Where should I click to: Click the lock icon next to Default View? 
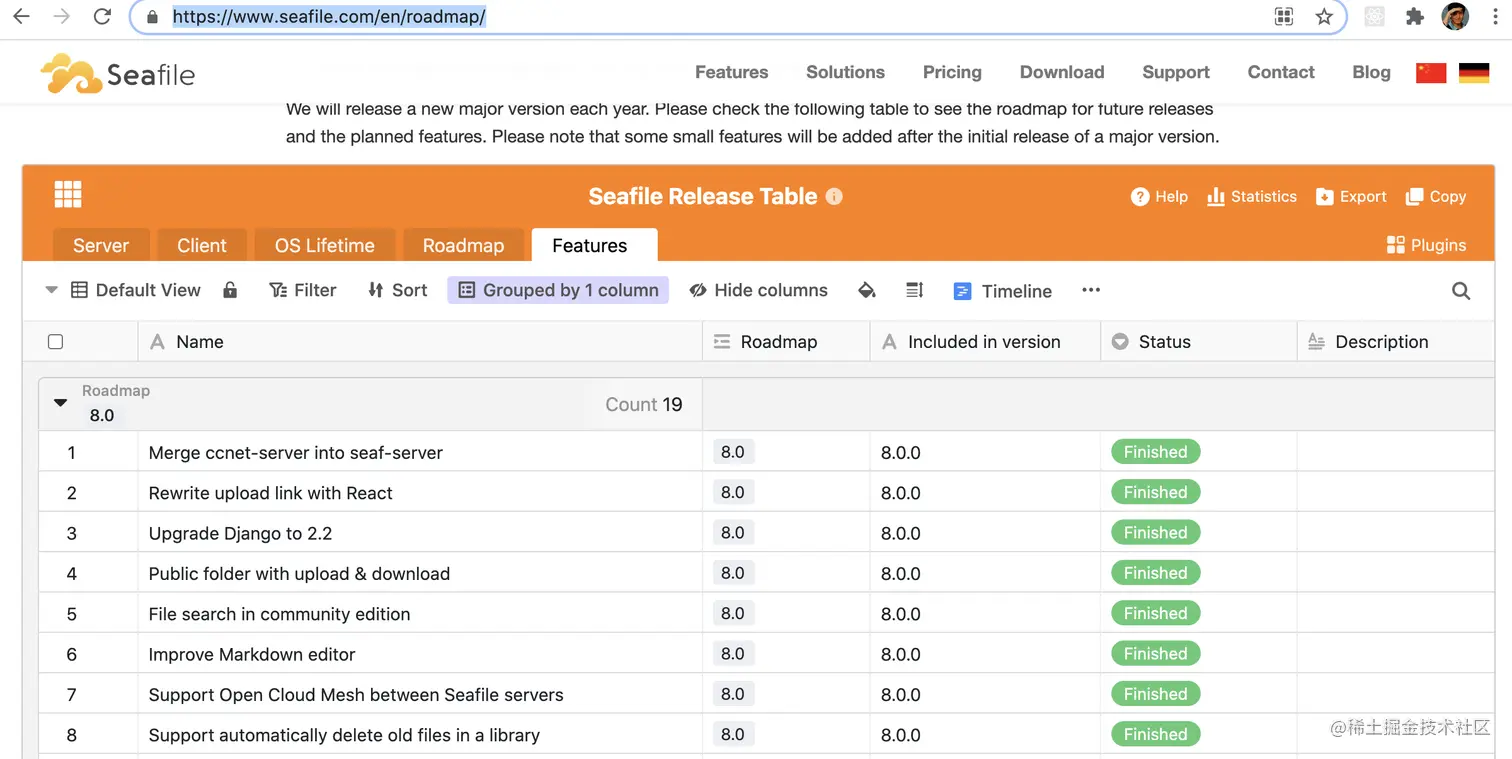point(230,290)
